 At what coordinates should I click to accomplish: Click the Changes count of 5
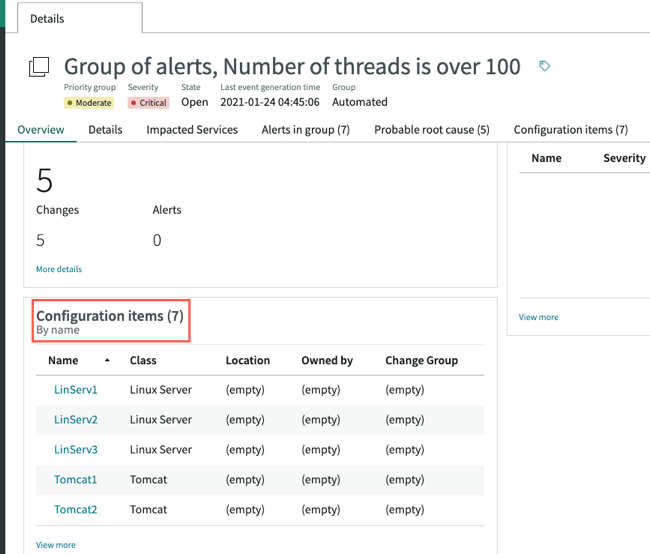[40, 240]
